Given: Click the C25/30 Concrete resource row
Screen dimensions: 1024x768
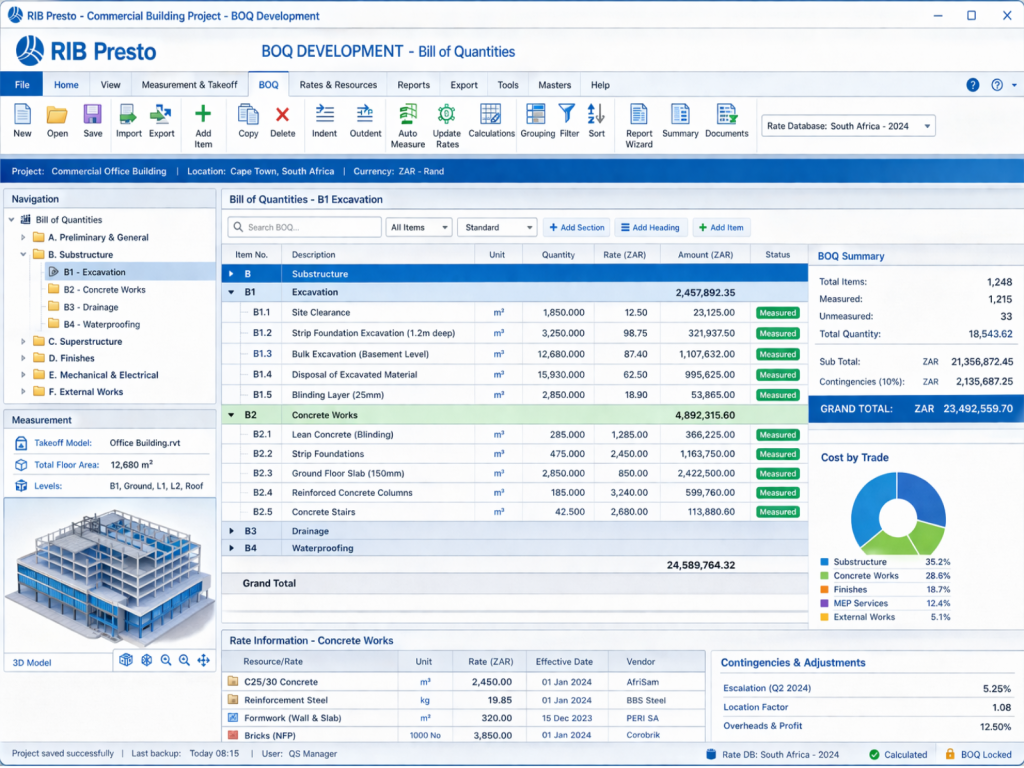Looking at the screenshot, I should tap(464, 682).
